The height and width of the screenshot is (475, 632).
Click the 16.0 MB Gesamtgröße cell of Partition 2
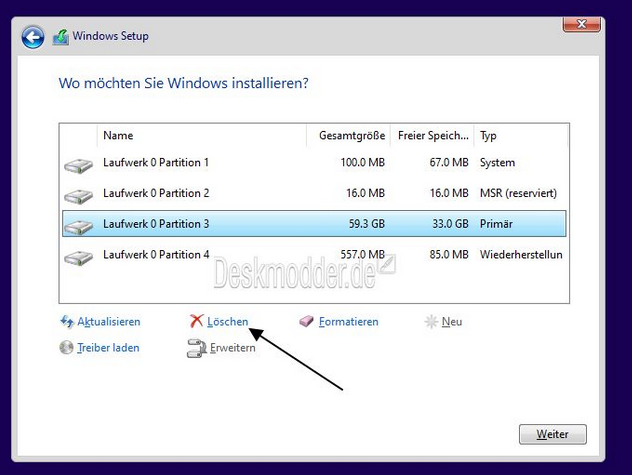point(366,193)
